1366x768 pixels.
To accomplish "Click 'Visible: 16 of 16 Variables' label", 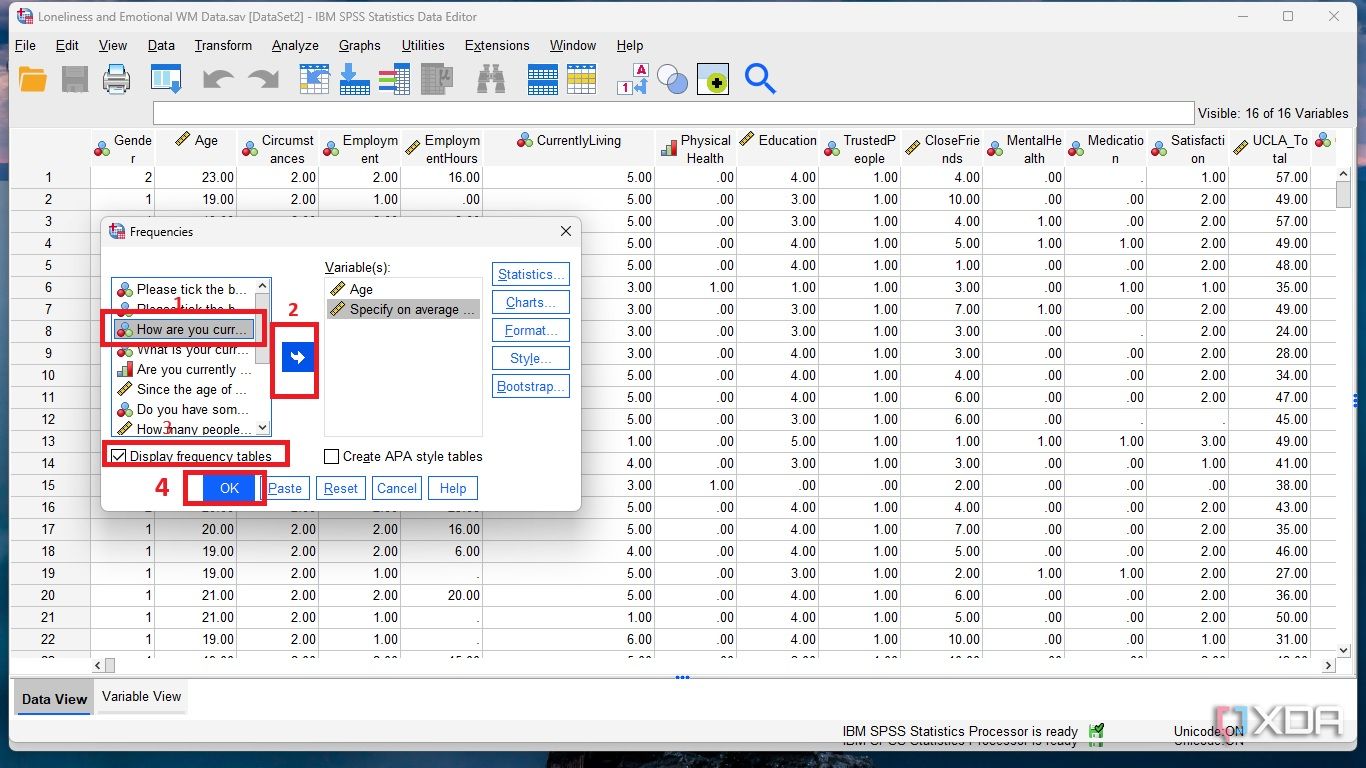I will point(1273,113).
